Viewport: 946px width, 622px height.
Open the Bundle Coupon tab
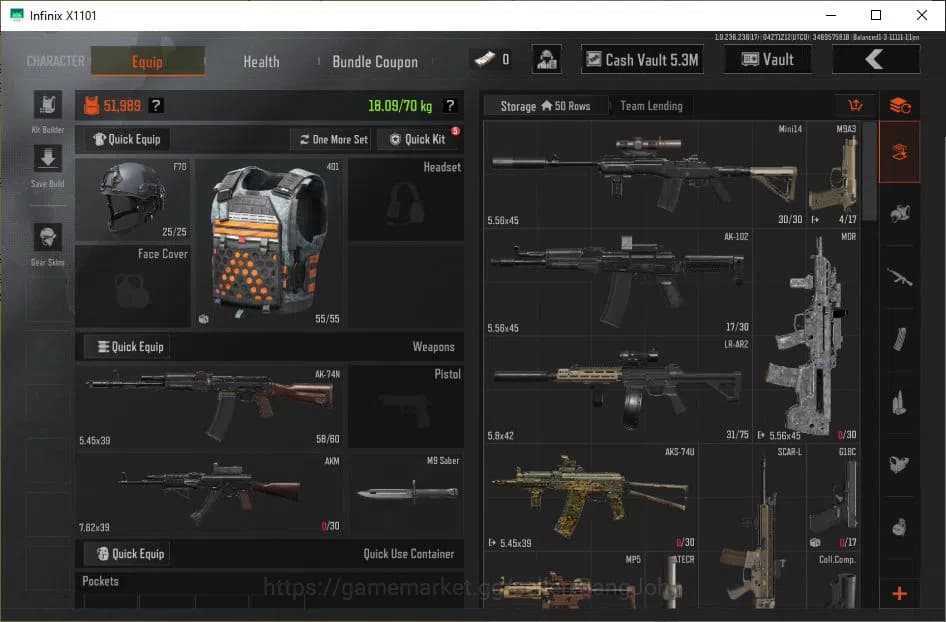coord(375,61)
